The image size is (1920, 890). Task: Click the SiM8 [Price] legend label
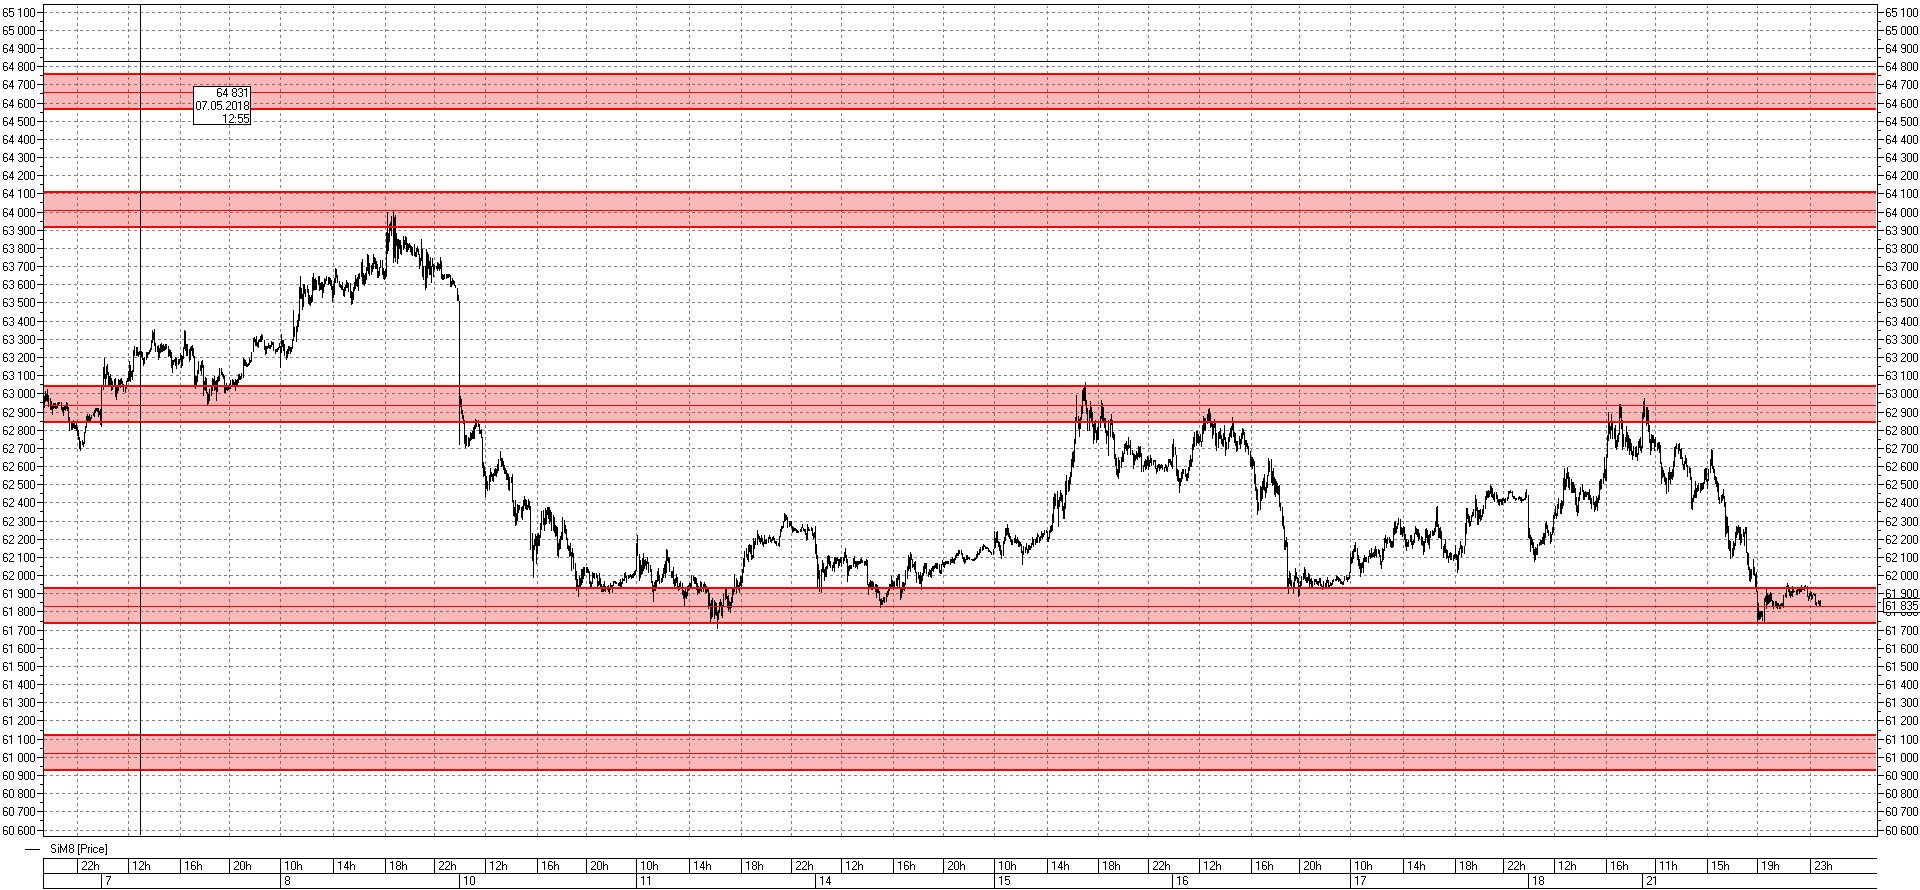click(79, 849)
